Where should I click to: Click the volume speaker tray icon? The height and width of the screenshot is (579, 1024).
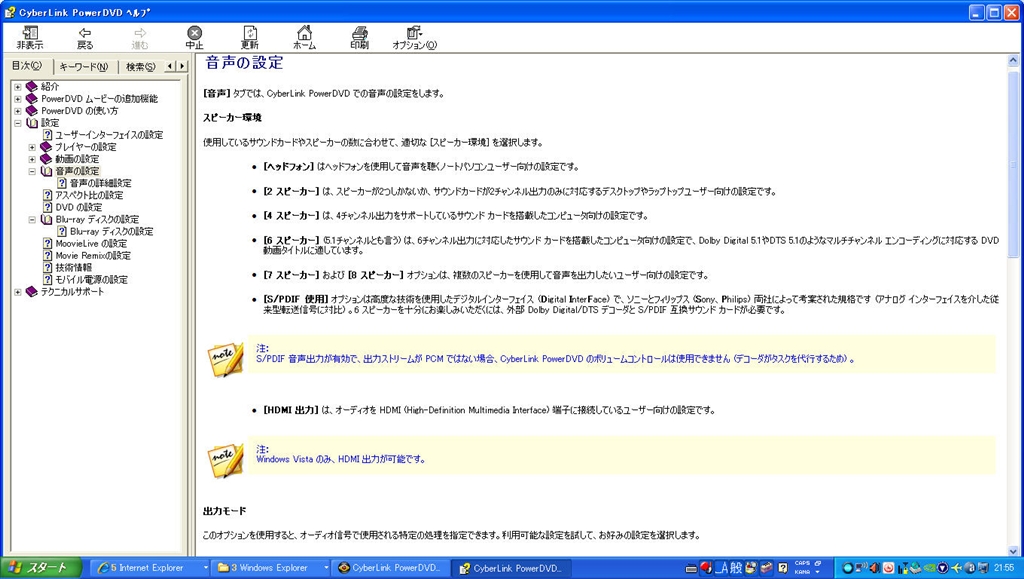(872, 568)
